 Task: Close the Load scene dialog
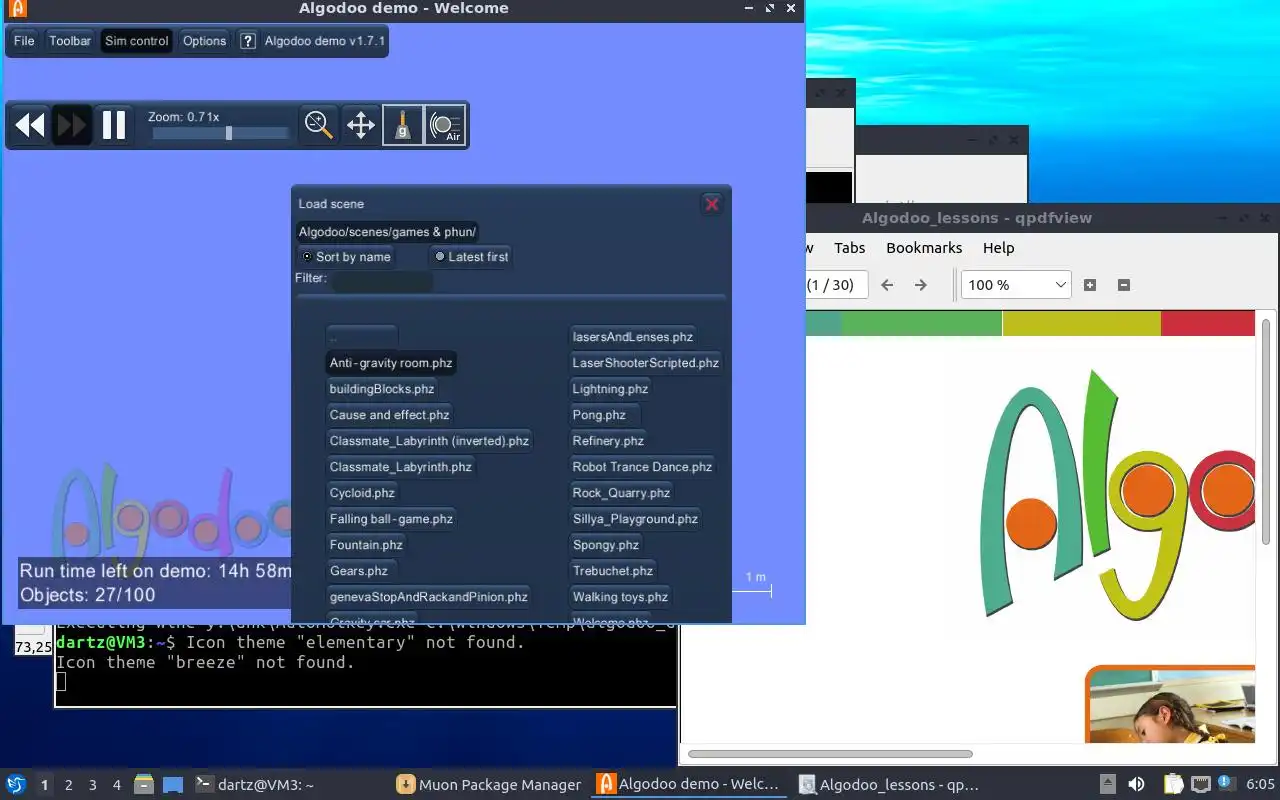click(712, 204)
